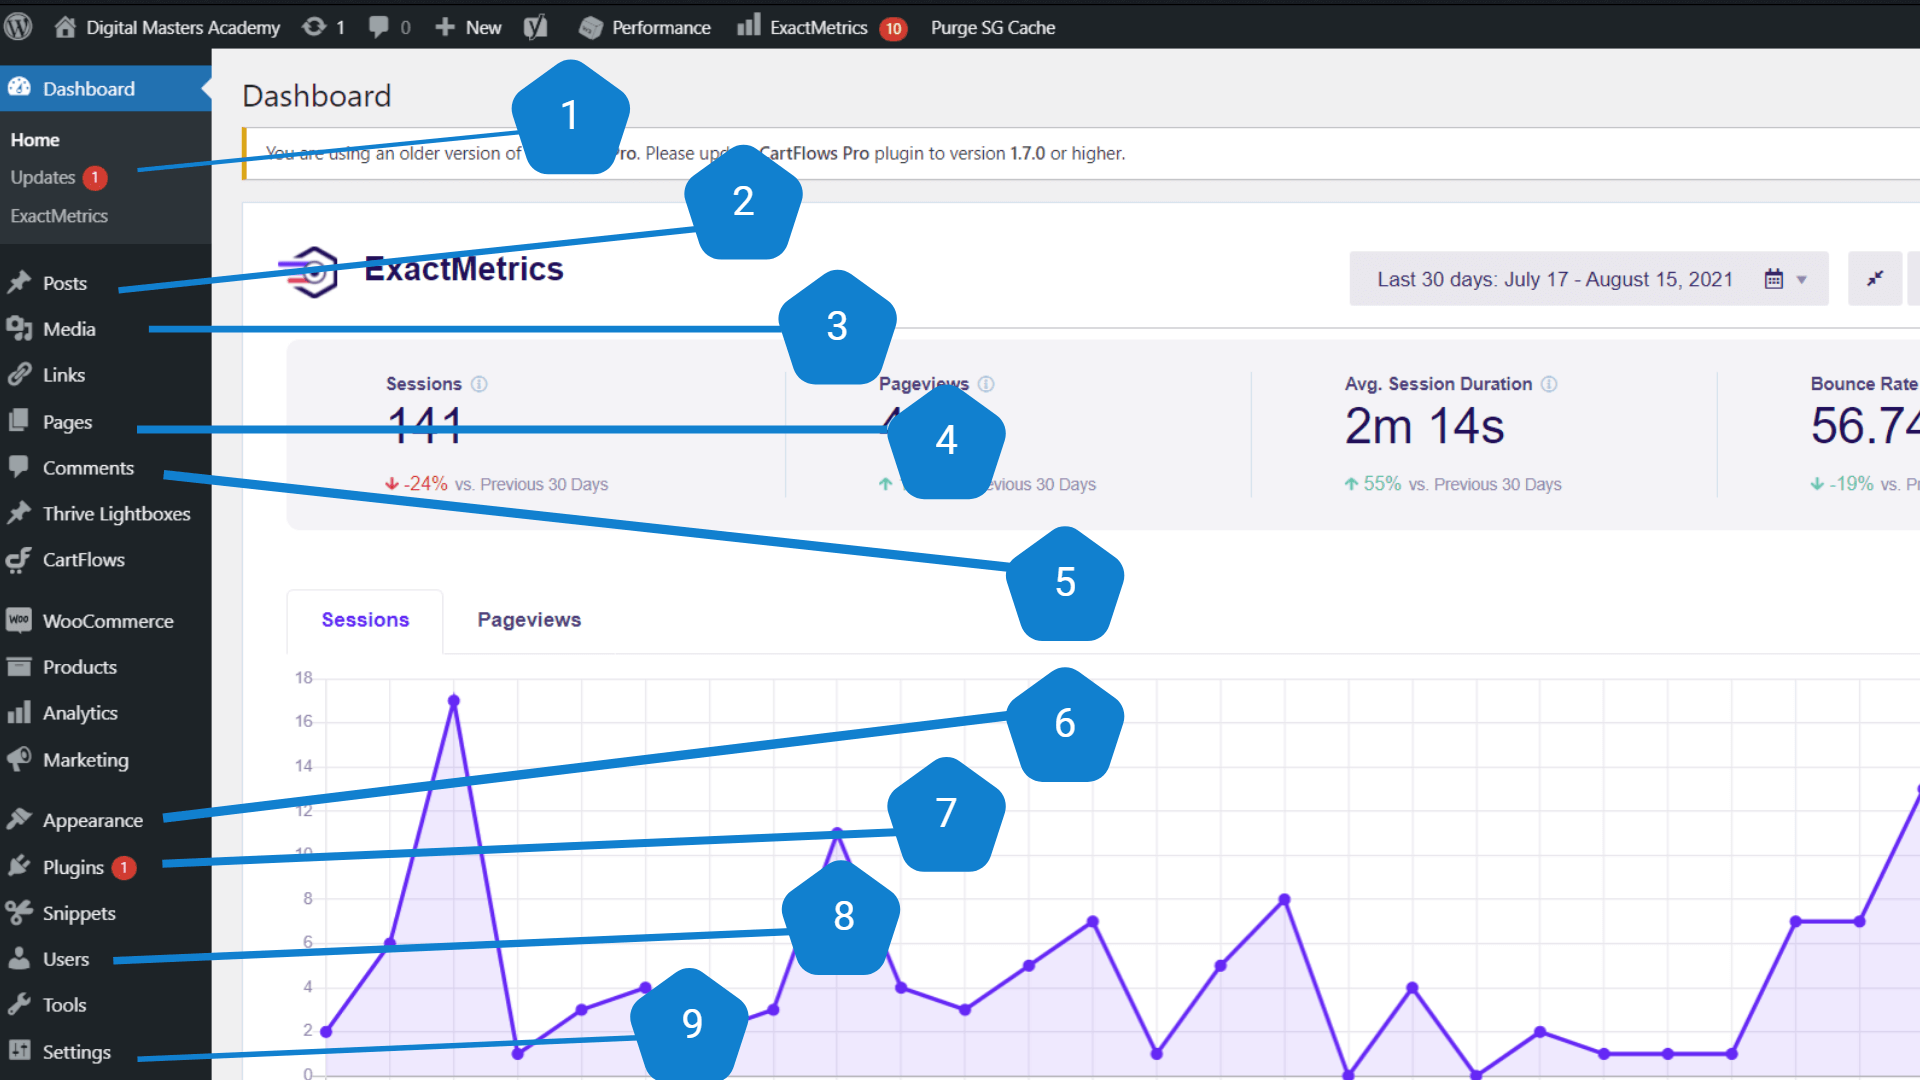Click the plus New icon
The width and height of the screenshot is (1920, 1080).
(445, 27)
